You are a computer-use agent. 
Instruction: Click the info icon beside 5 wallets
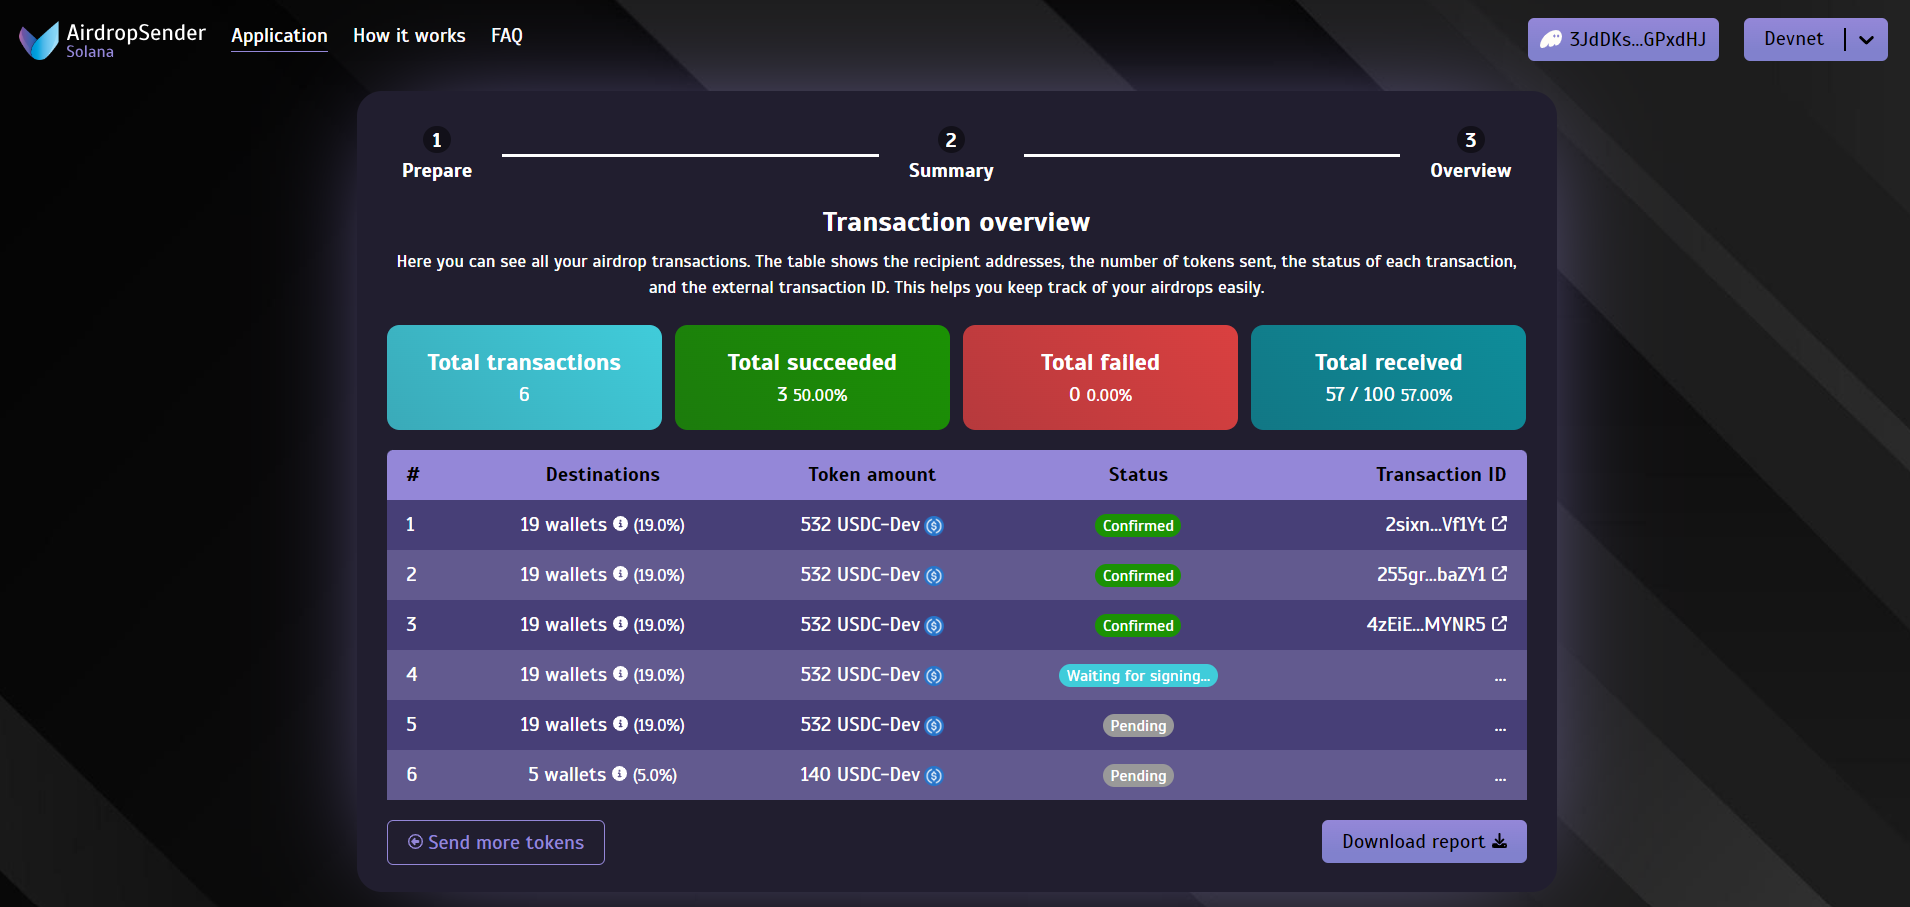click(x=619, y=774)
